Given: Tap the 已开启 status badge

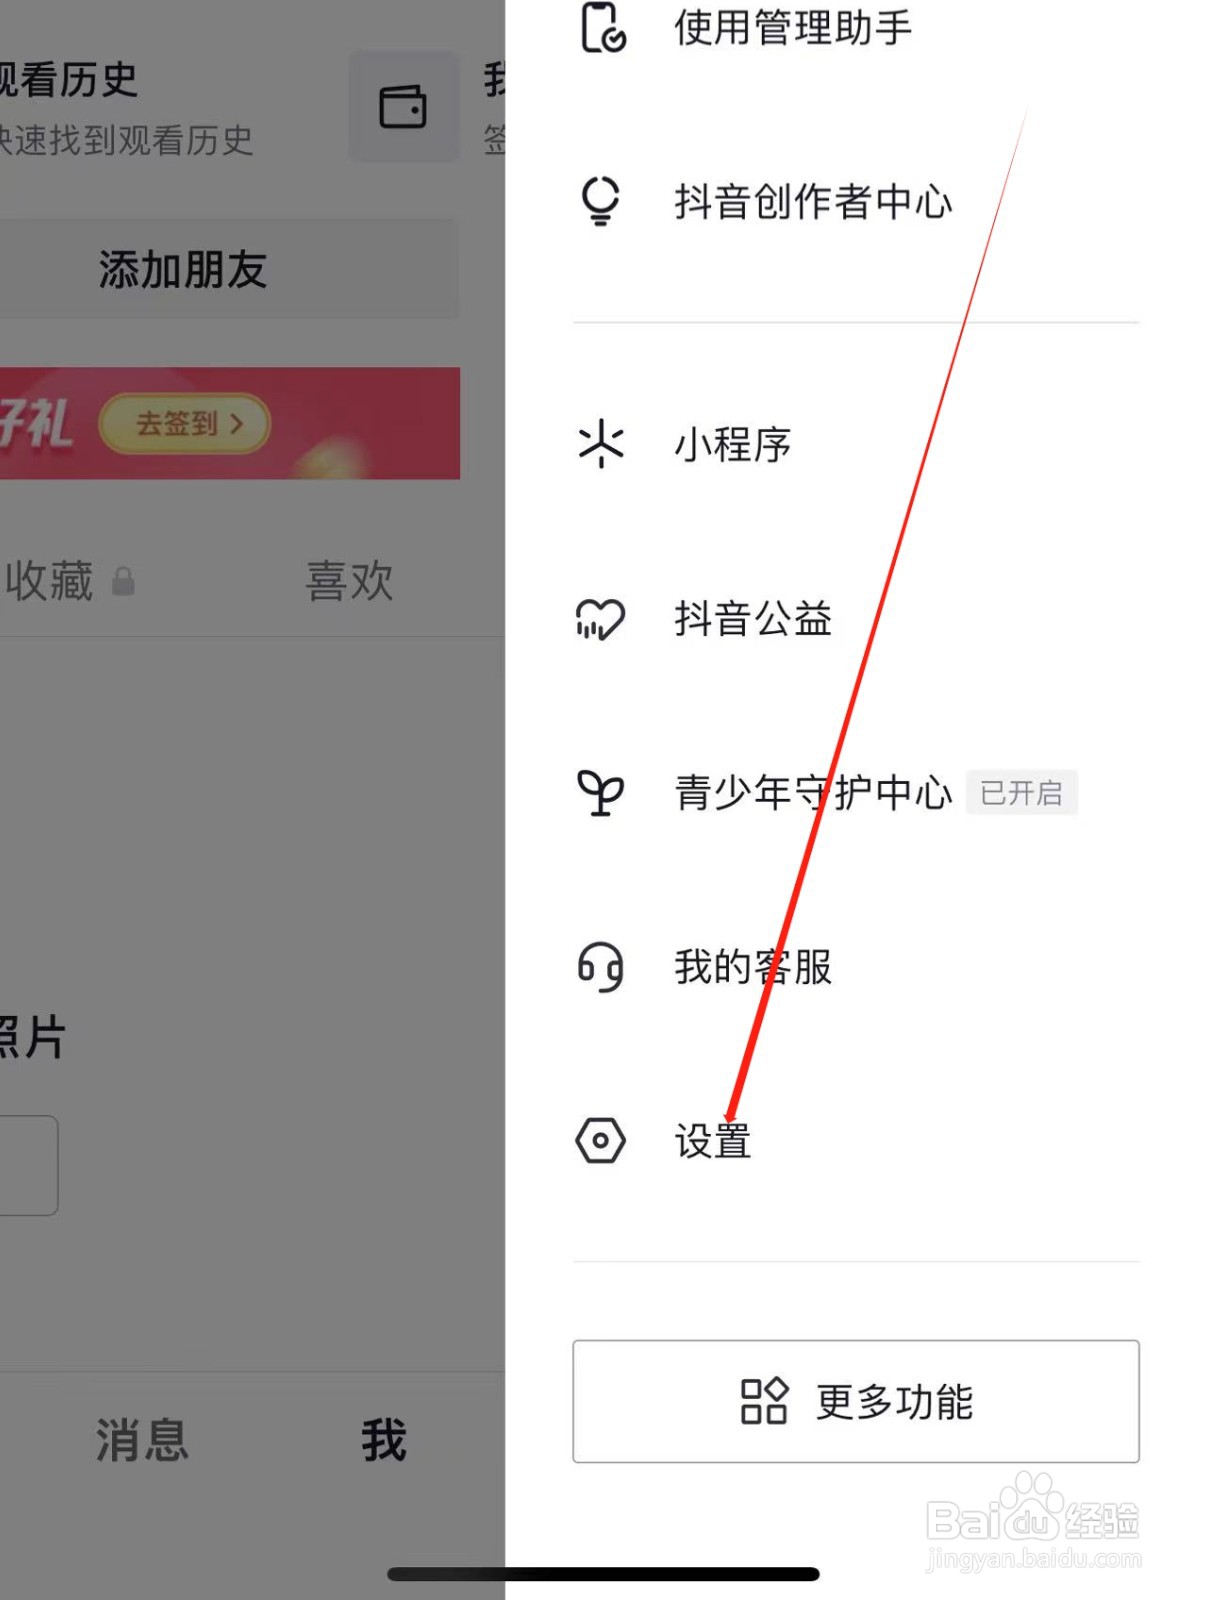Looking at the screenshot, I should click(1021, 793).
